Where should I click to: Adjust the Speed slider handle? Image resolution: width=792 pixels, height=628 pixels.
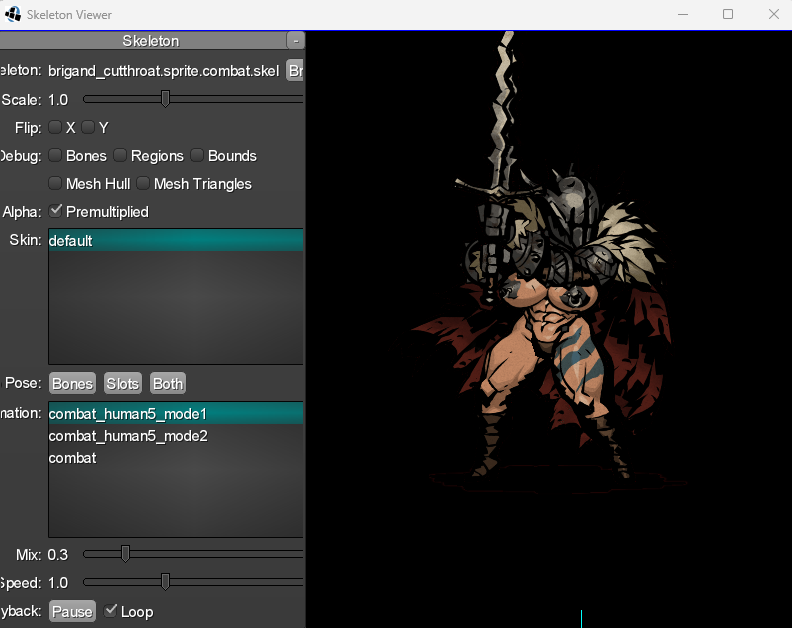(x=165, y=582)
